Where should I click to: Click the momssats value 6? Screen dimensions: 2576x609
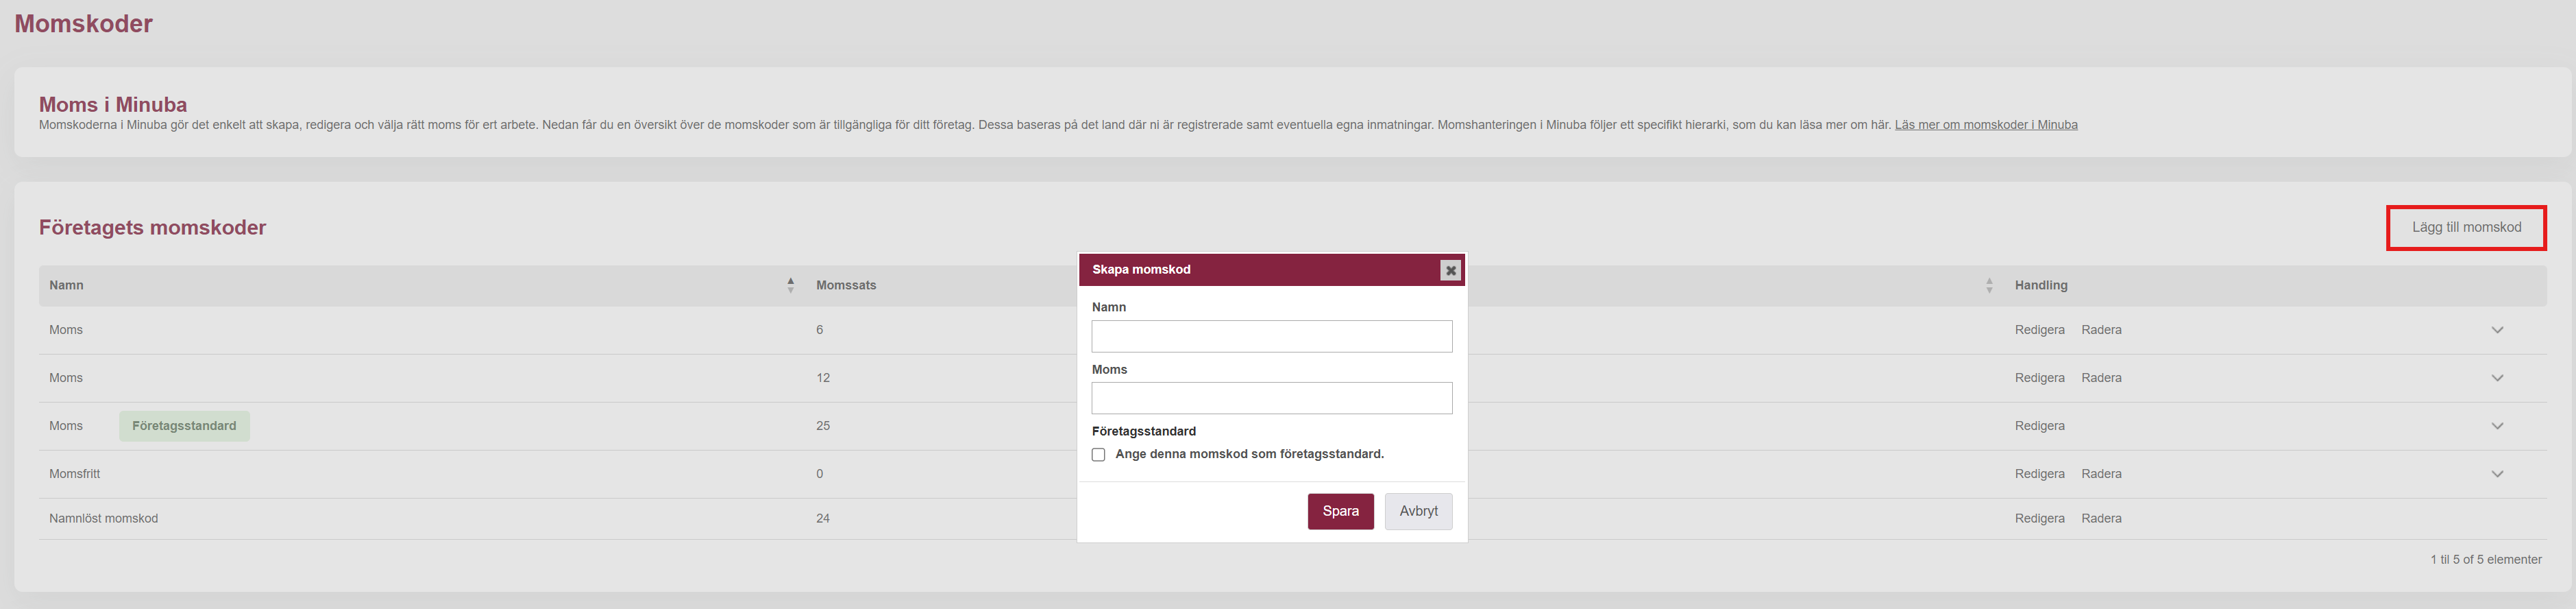pos(819,330)
